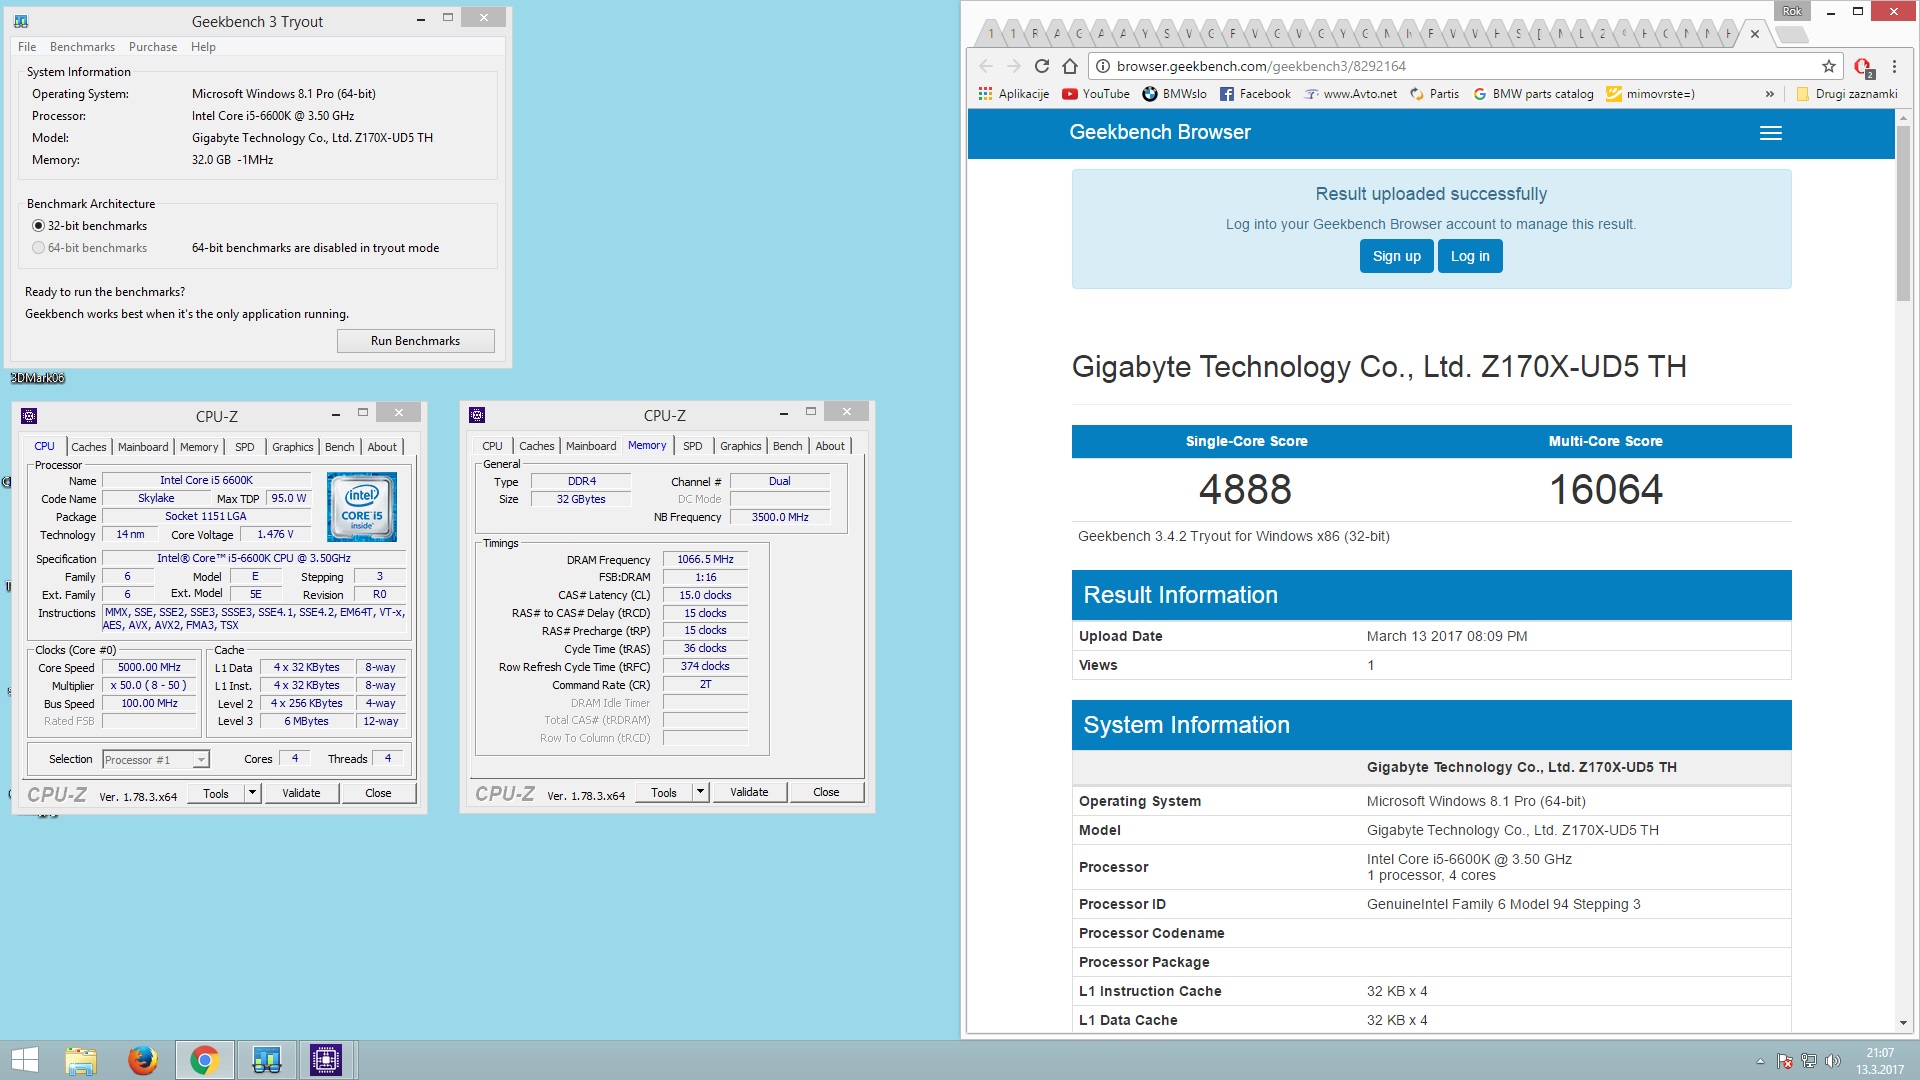Click the 3DMark06 desktop label
The width and height of the screenshot is (1920, 1080).
click(37, 378)
